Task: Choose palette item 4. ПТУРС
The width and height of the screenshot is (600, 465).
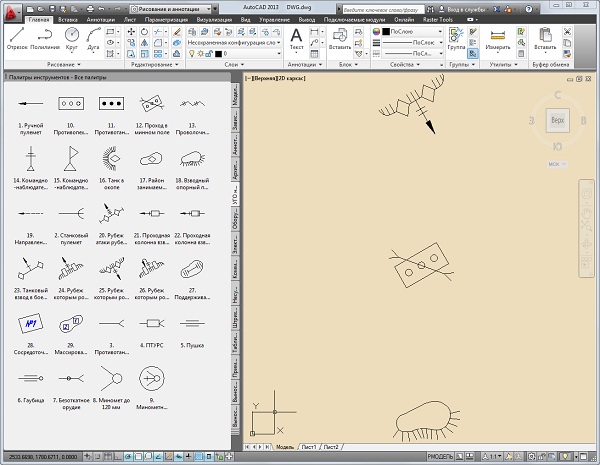Action: tap(150, 324)
